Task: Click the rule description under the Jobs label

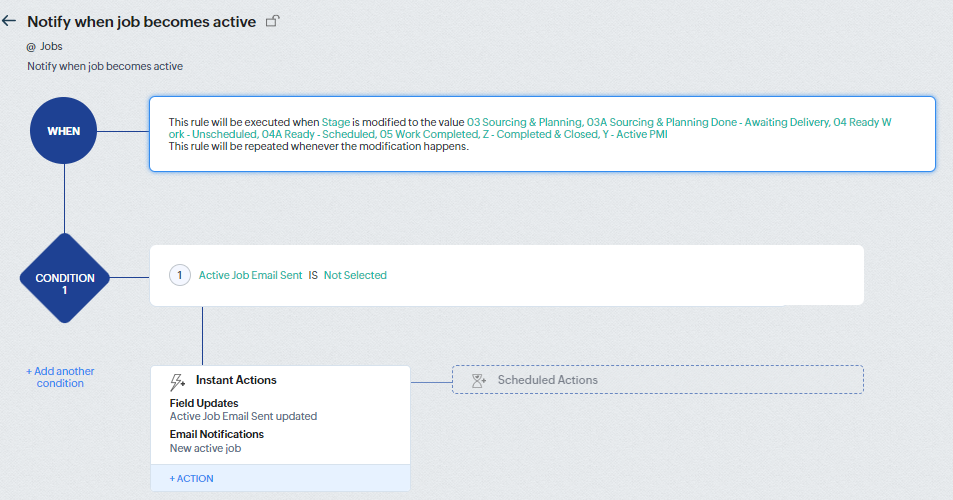Action: [105, 66]
